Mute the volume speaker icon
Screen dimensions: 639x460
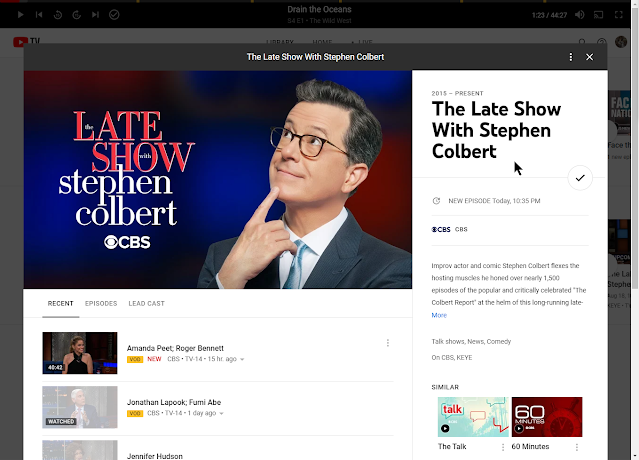click(580, 15)
